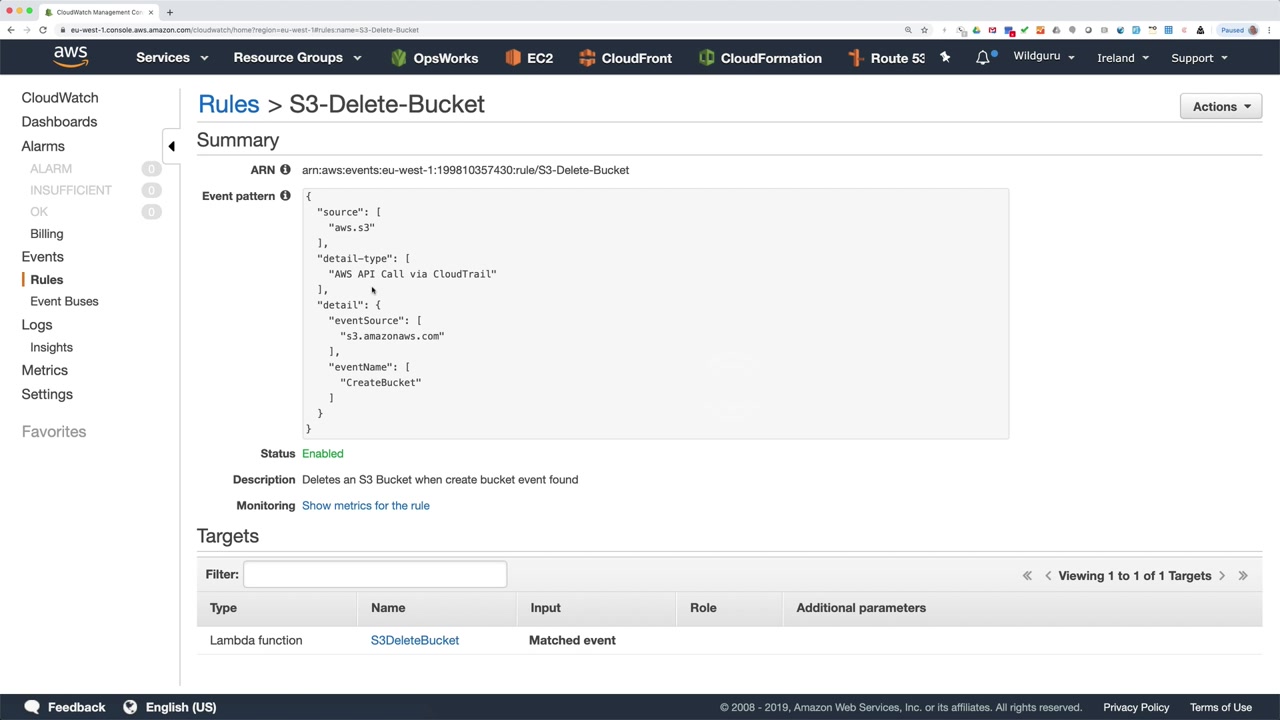This screenshot has width=1280, height=720.
Task: Click the browser back arrow
Action: (10, 30)
